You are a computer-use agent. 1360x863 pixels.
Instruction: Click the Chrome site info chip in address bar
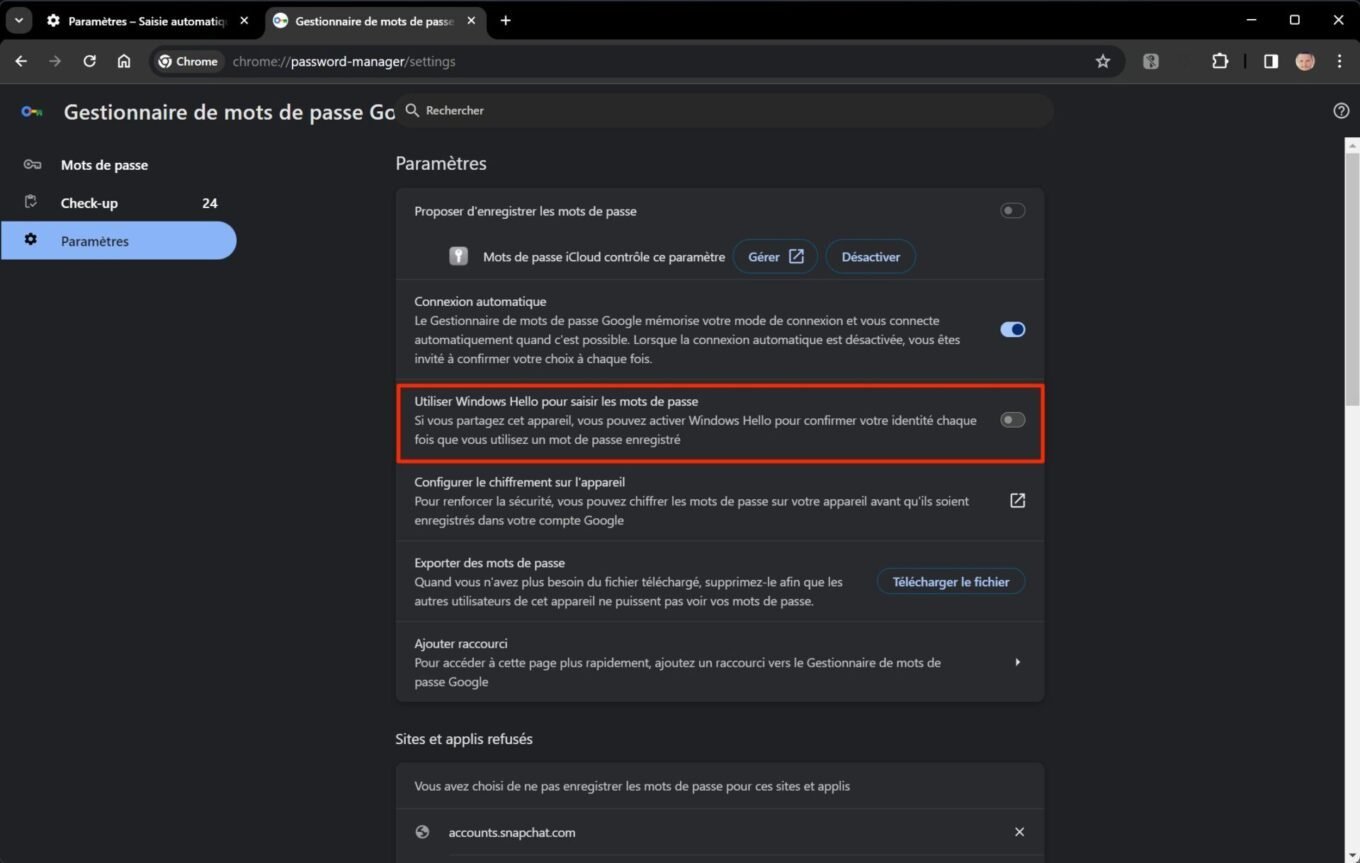pos(188,61)
